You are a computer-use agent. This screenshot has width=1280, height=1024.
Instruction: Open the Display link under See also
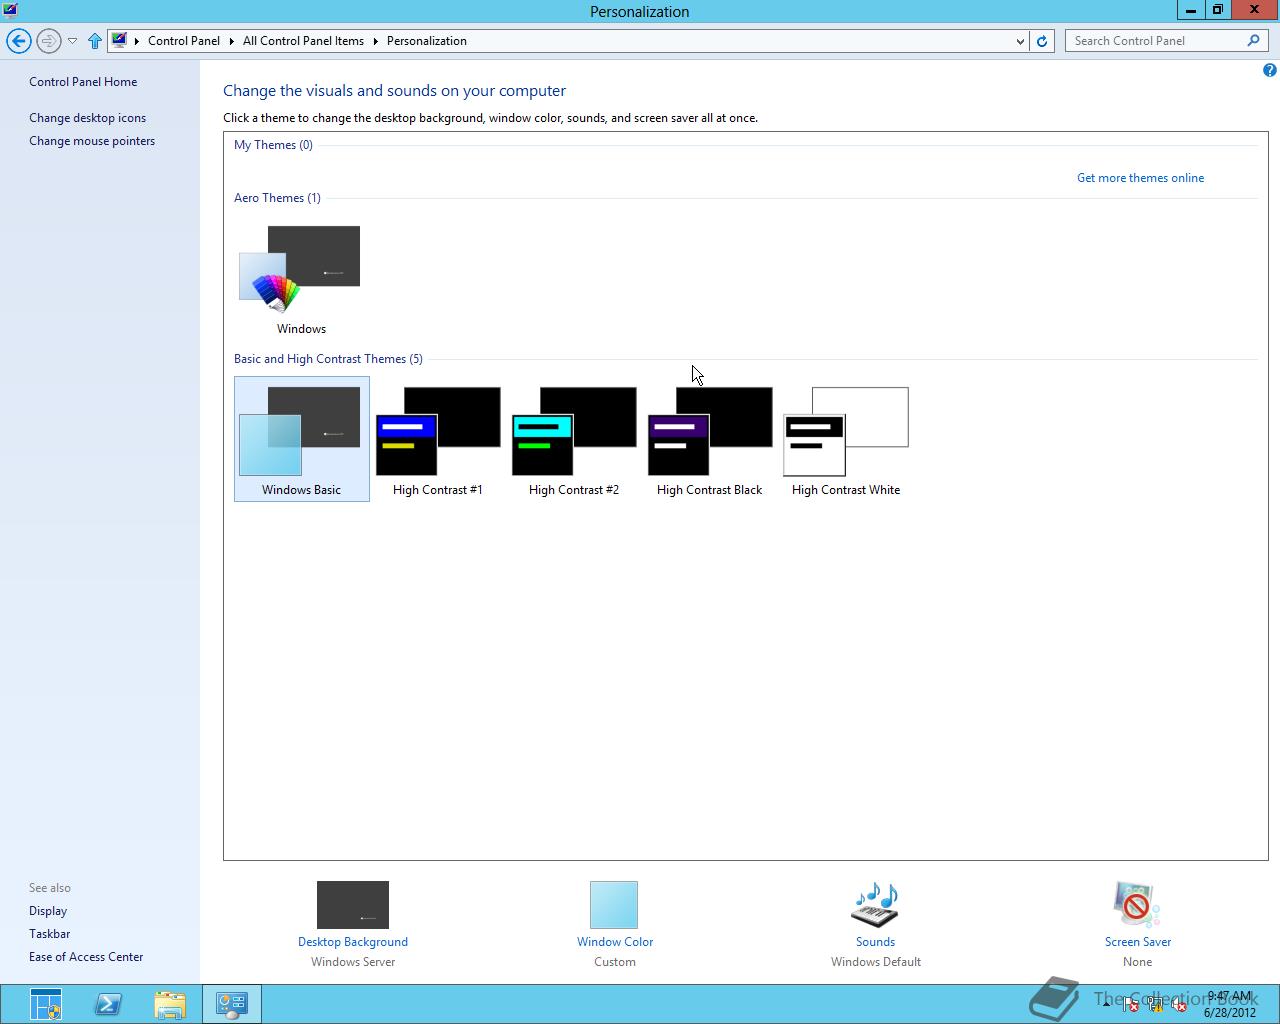pos(48,911)
